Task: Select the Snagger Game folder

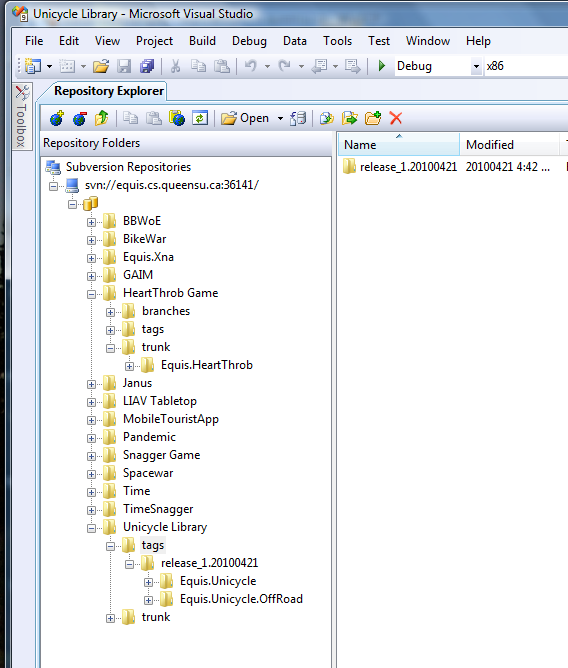Action: point(161,455)
